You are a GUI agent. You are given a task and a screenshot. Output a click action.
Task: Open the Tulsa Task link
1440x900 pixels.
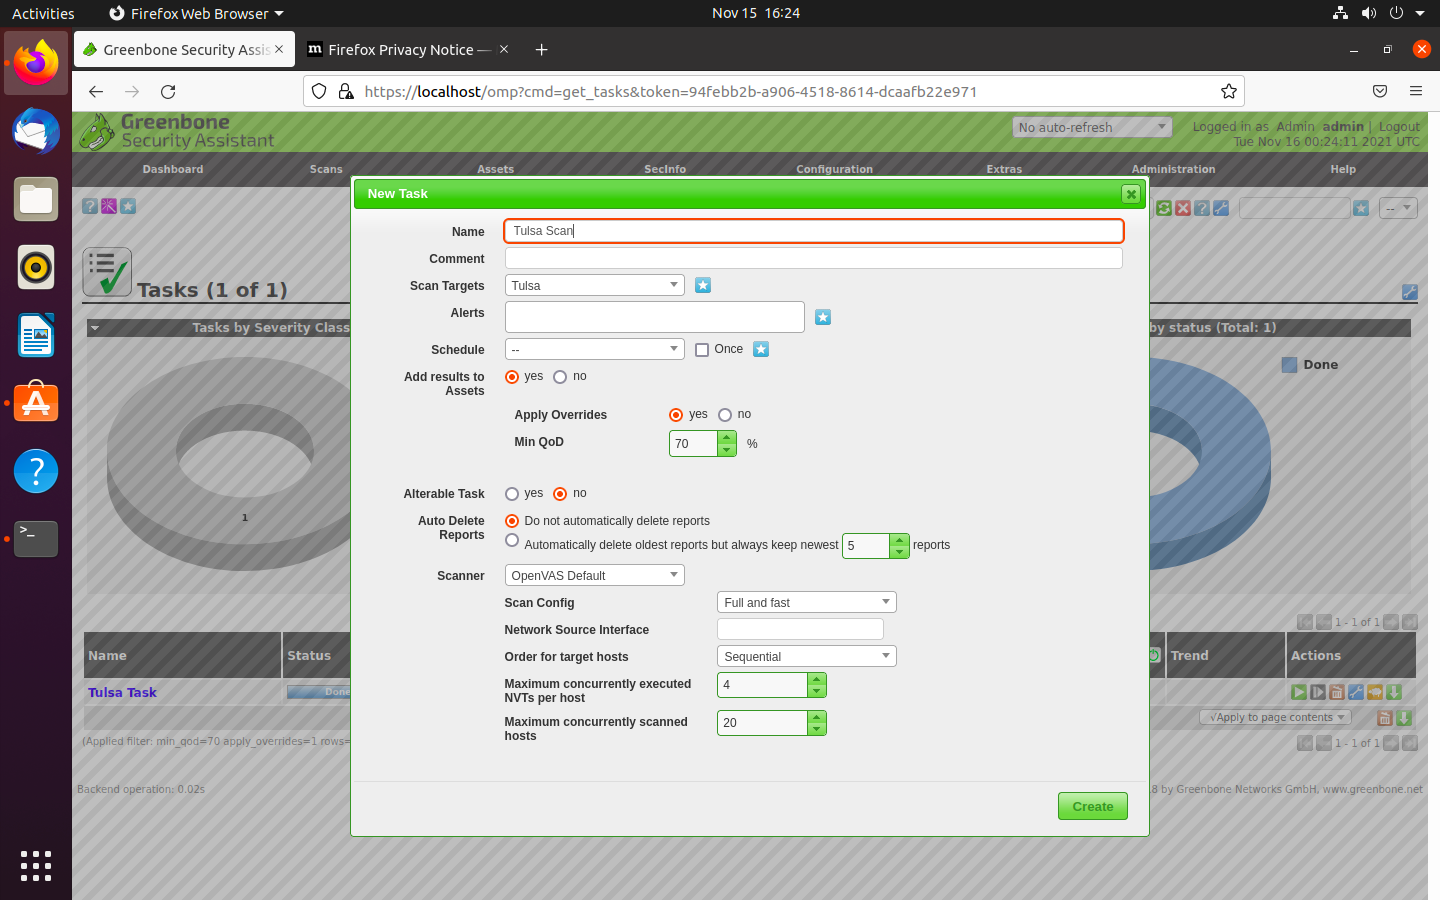click(122, 692)
